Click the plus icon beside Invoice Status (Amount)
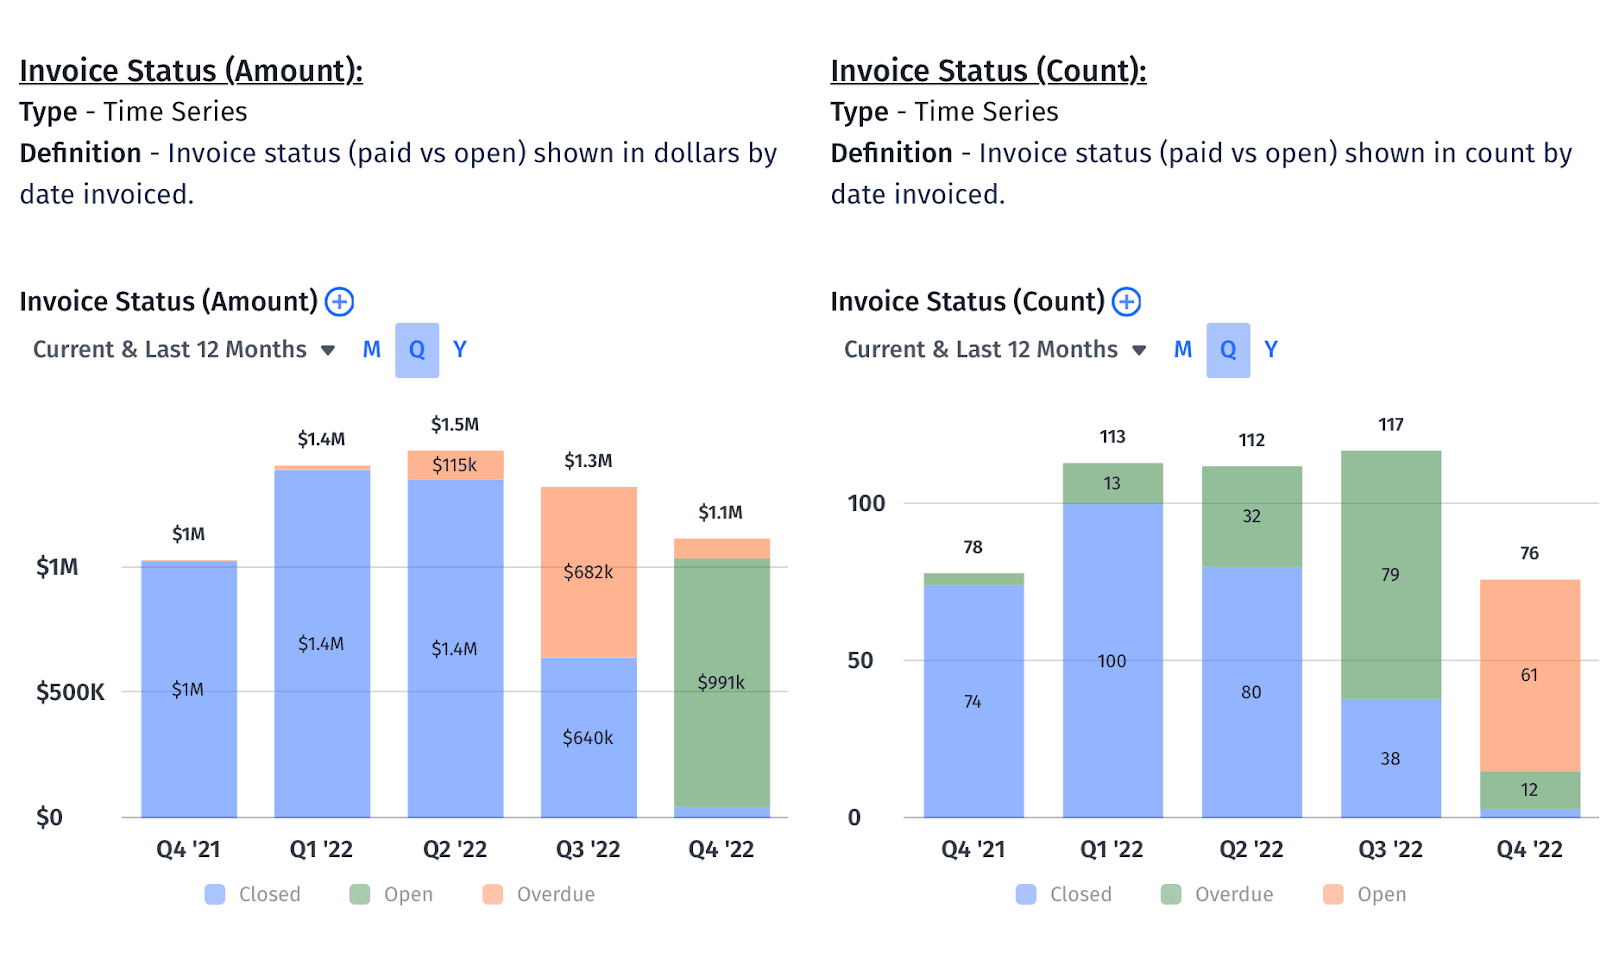This screenshot has width=1600, height=953. click(340, 302)
